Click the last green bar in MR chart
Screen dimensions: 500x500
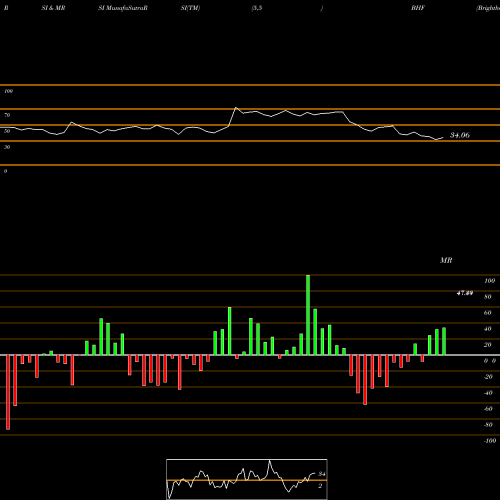tap(444, 341)
